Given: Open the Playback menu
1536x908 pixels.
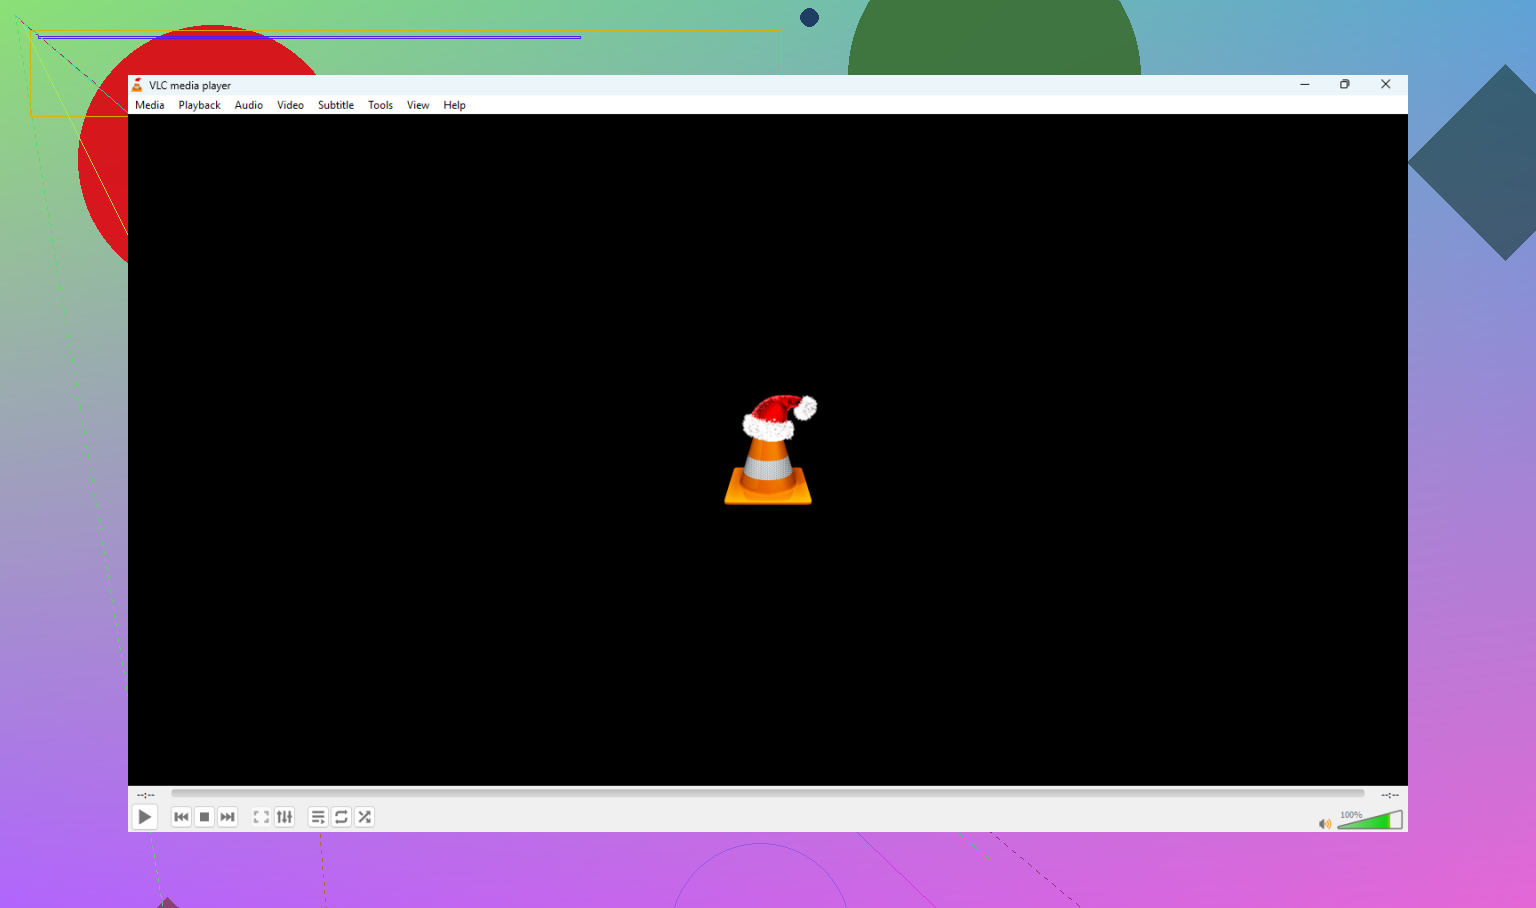Looking at the screenshot, I should point(199,105).
